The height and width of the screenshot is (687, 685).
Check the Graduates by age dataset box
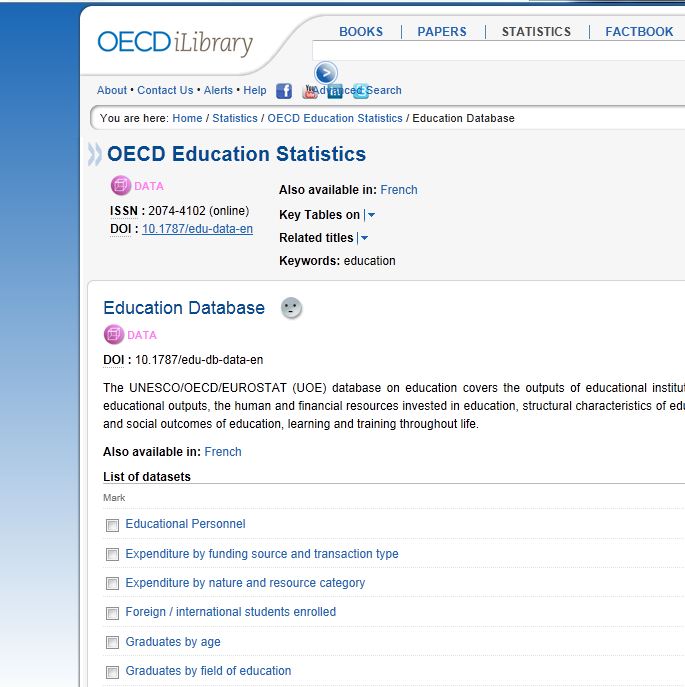[x=112, y=643]
